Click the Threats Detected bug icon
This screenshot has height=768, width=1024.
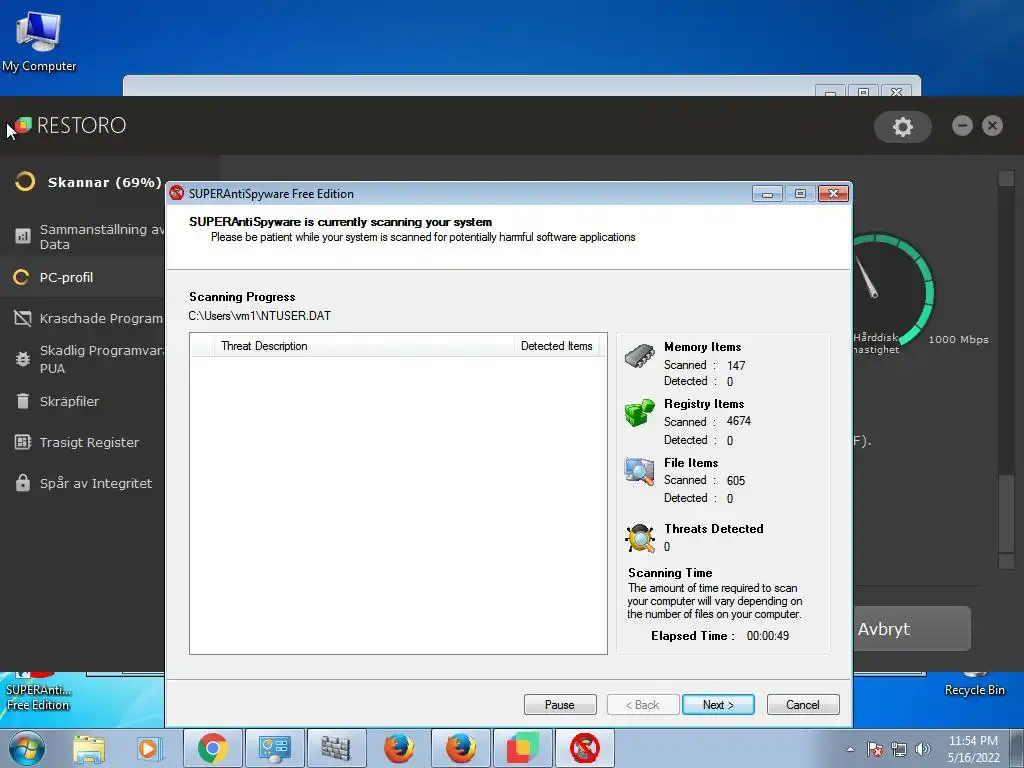point(640,538)
